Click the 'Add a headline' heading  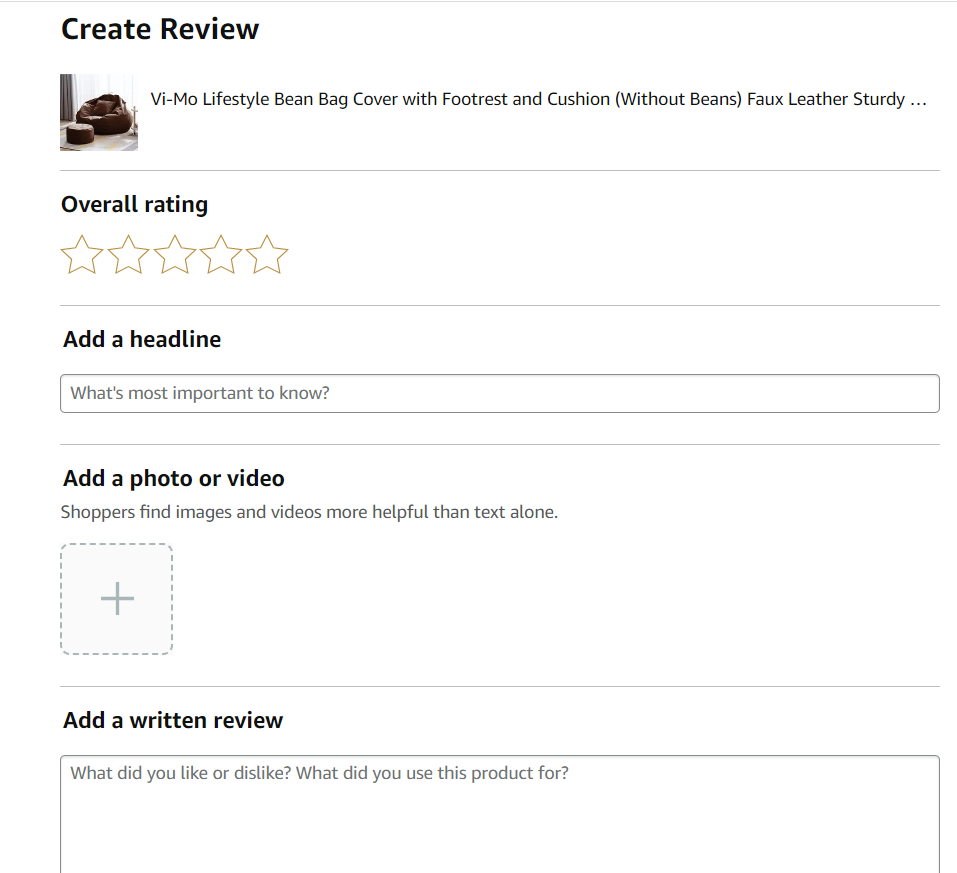click(141, 339)
